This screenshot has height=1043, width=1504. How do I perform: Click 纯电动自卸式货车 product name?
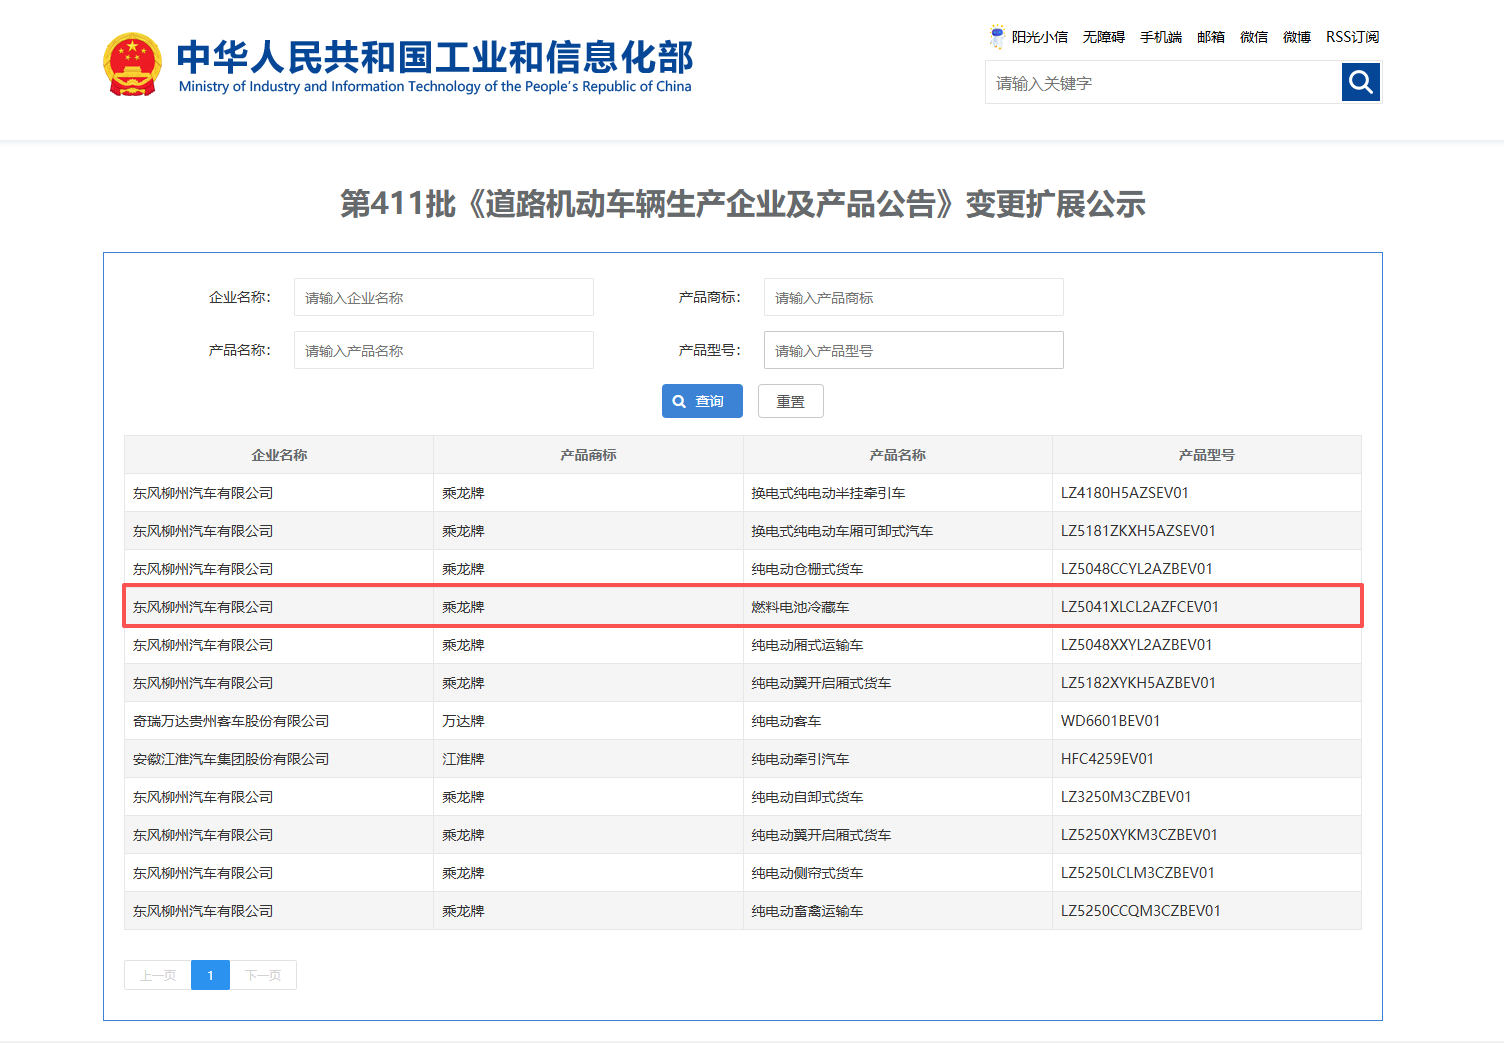[807, 797]
